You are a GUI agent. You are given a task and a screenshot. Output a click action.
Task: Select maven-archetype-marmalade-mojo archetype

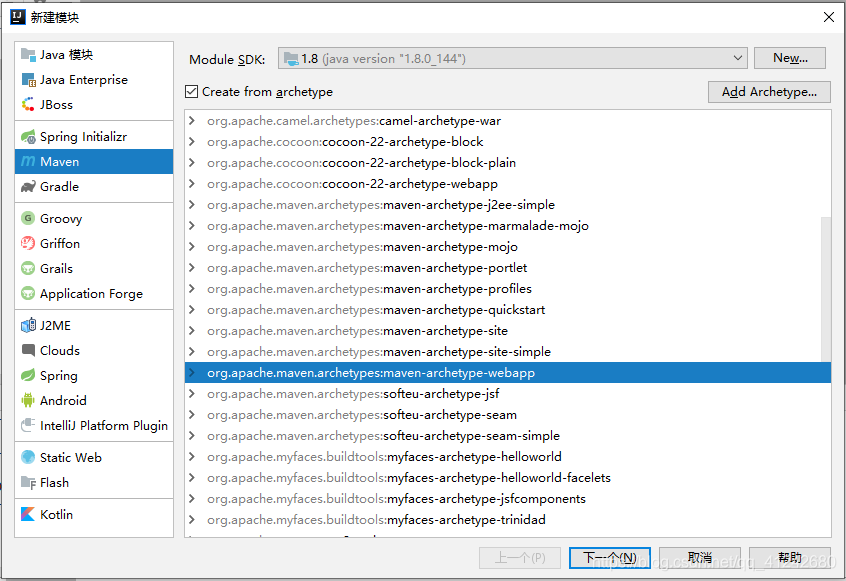click(507, 226)
